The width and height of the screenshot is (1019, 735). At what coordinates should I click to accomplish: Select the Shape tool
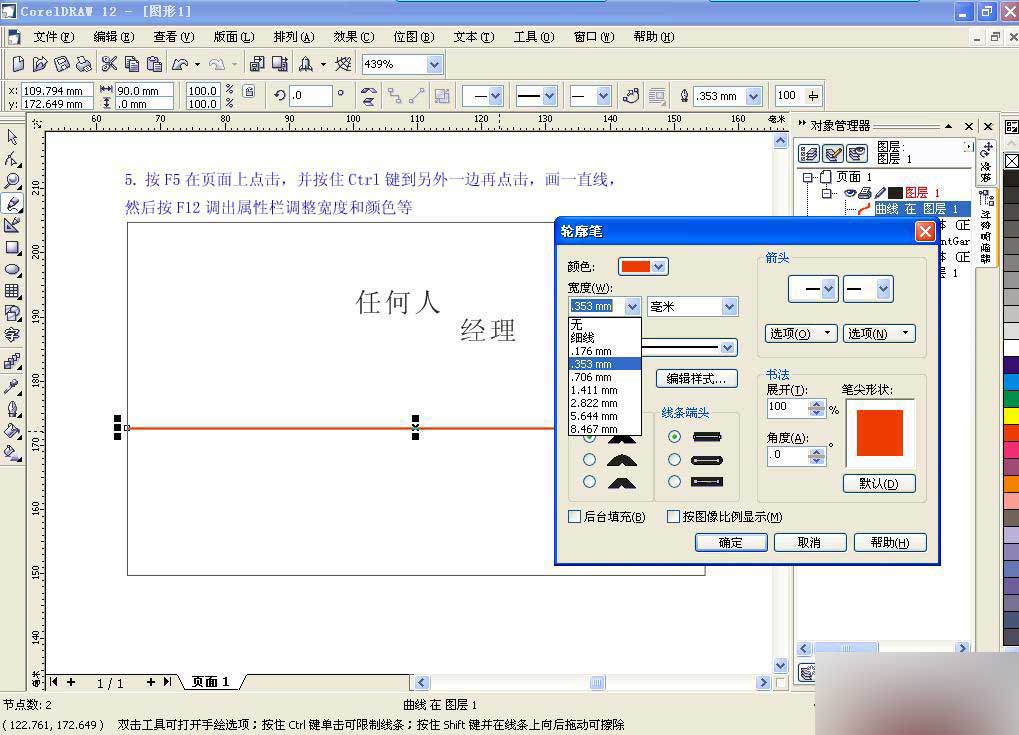pyautogui.click(x=12, y=159)
